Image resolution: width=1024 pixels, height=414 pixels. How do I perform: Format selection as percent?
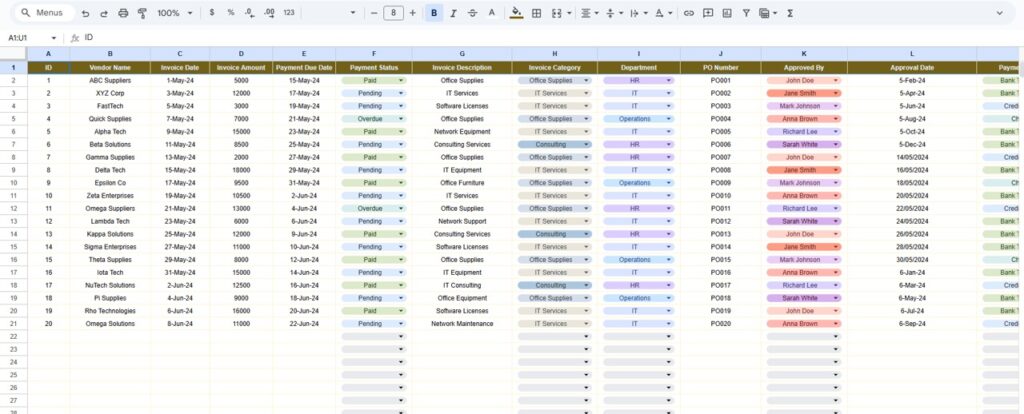coord(231,13)
